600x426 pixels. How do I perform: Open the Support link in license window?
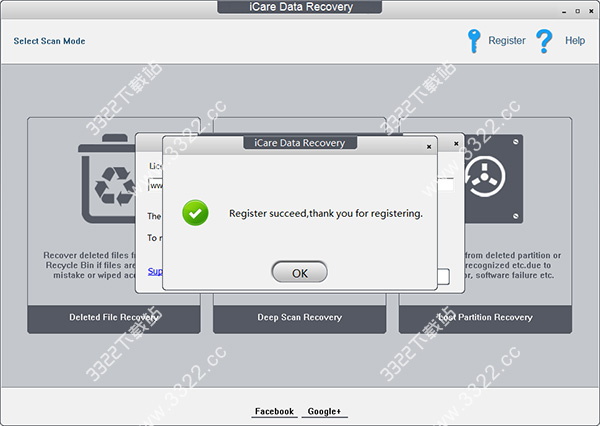[x=155, y=271]
